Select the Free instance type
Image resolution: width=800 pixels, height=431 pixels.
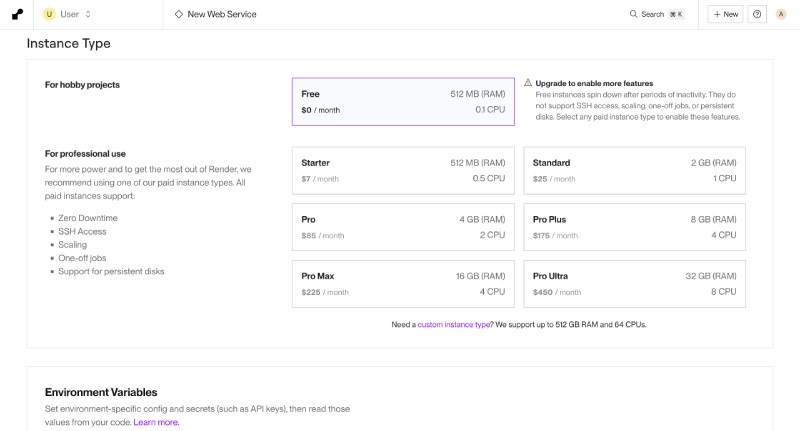tap(403, 102)
